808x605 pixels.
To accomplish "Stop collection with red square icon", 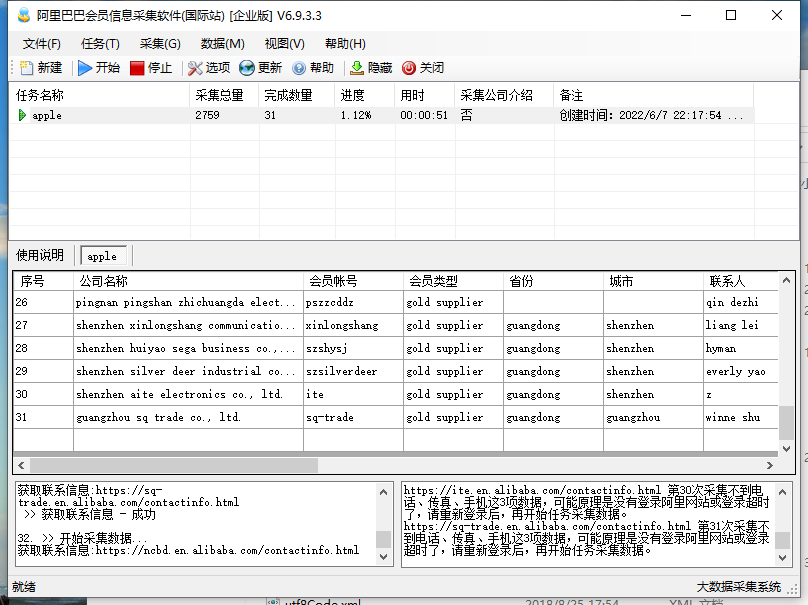I will tap(137, 68).
